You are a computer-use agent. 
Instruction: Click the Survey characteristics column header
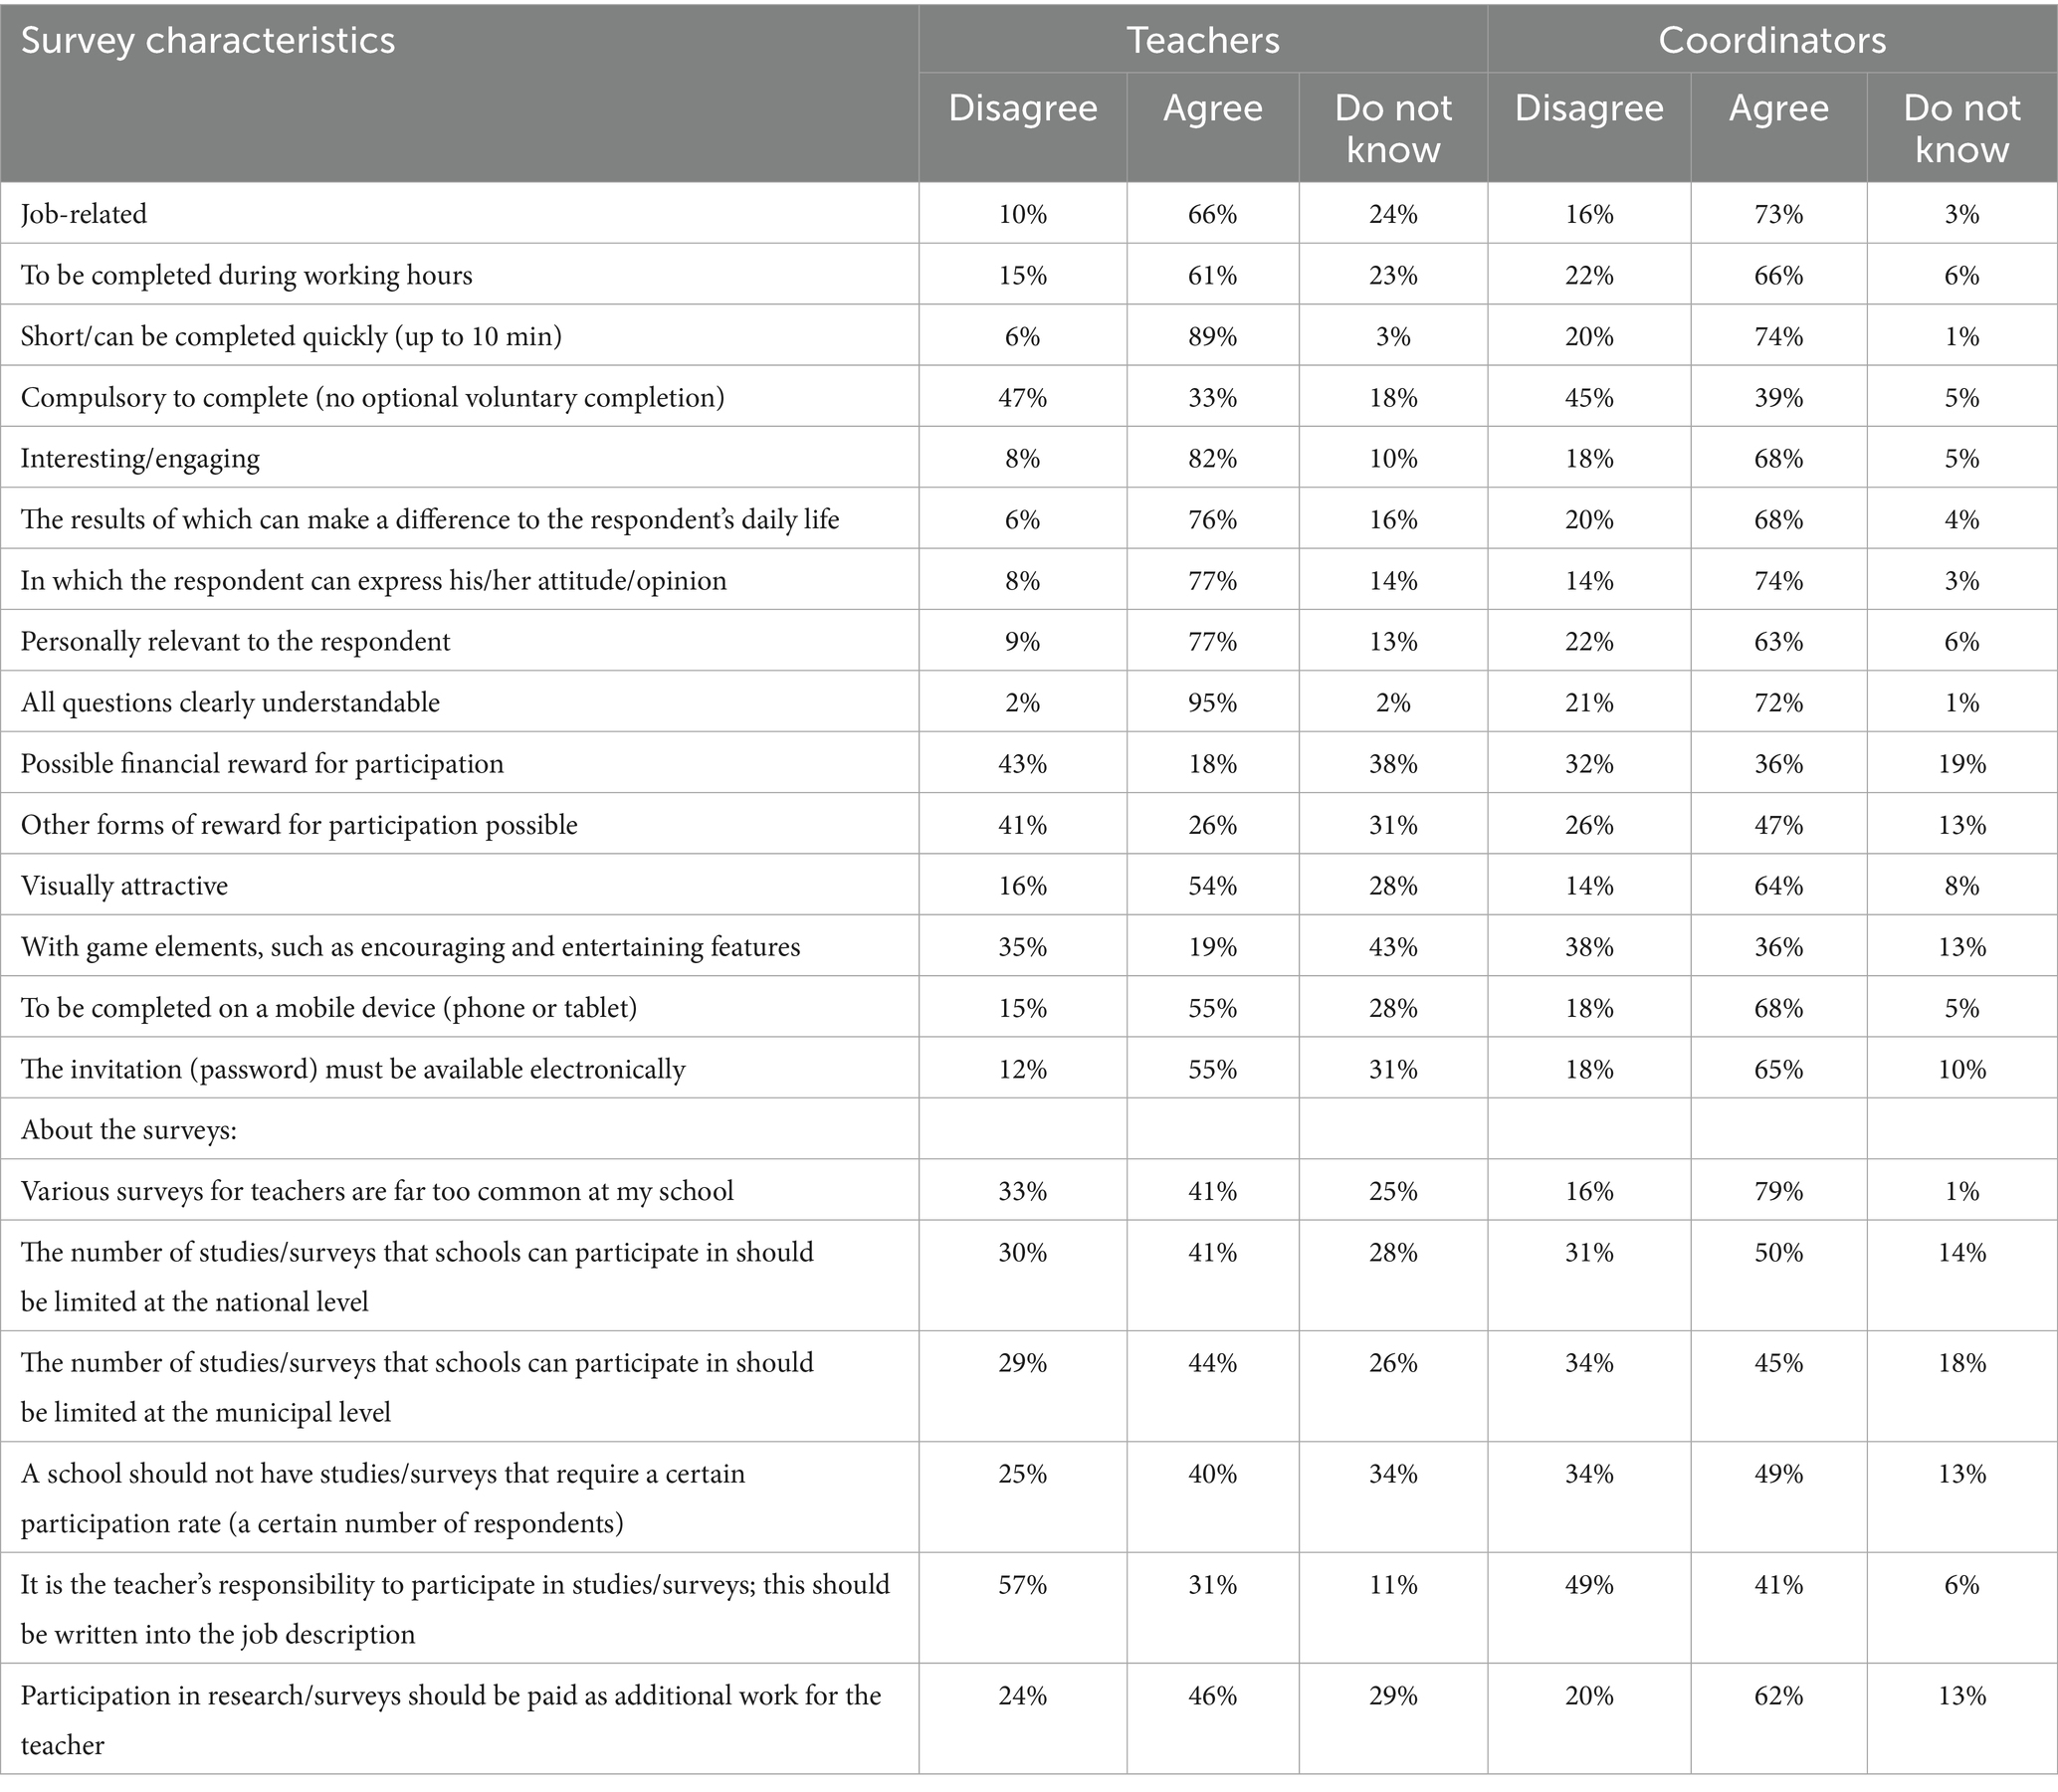(x=208, y=41)
